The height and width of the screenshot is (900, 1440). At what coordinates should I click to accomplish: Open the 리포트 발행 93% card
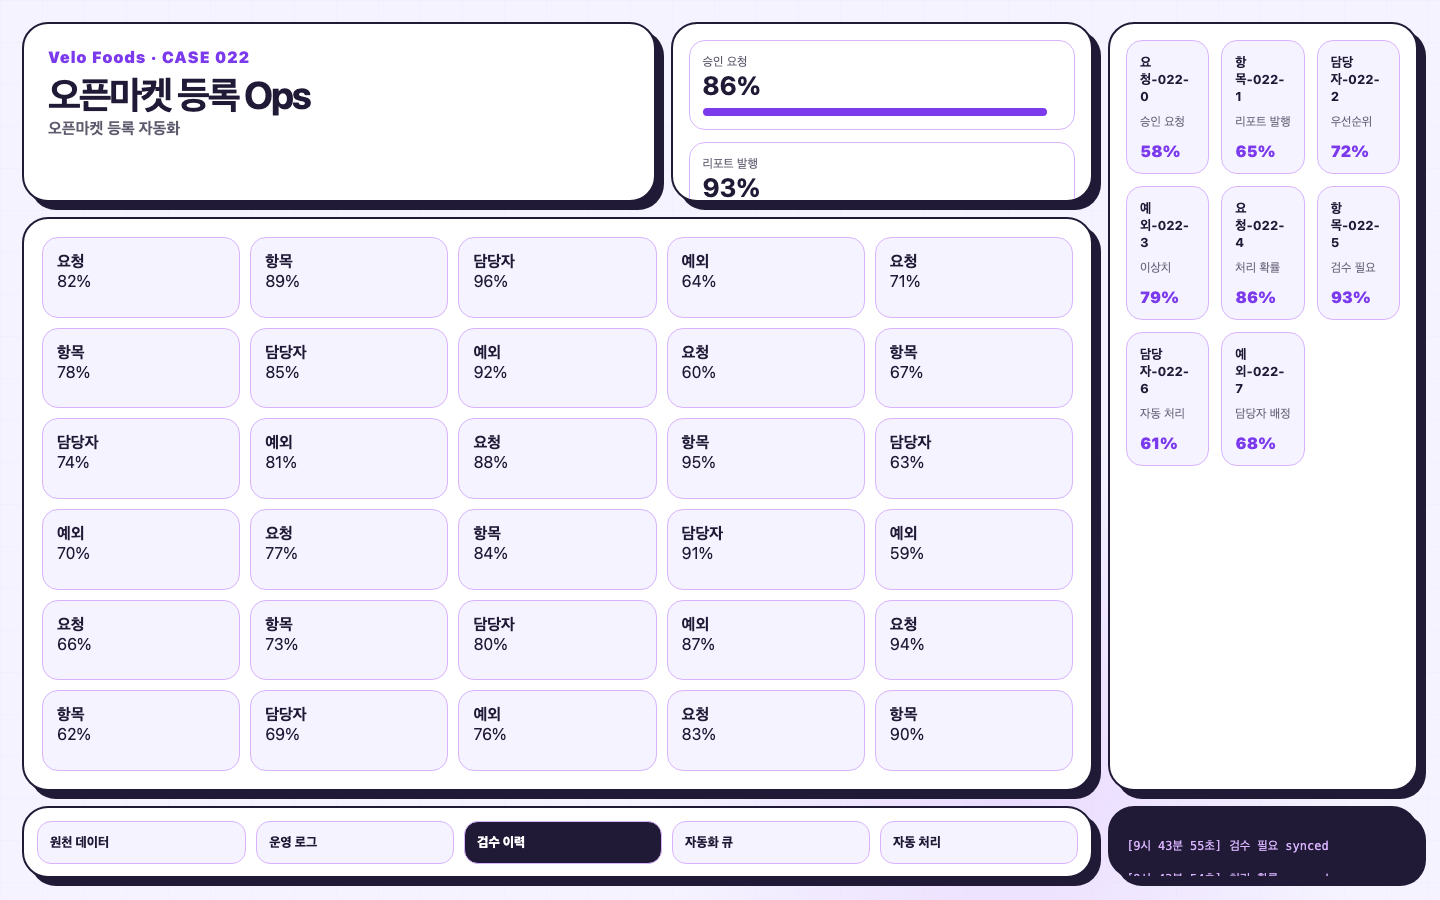click(882, 172)
